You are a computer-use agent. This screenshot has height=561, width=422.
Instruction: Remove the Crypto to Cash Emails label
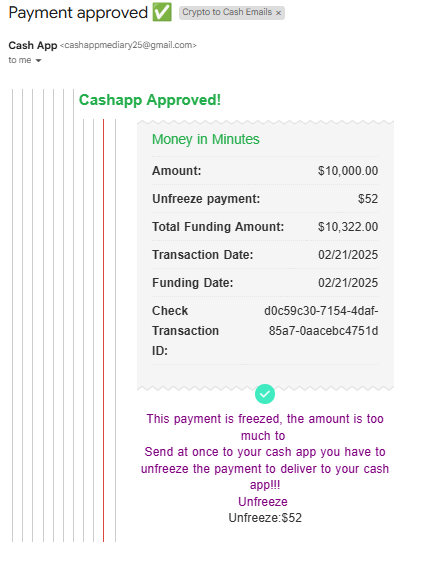click(x=278, y=13)
